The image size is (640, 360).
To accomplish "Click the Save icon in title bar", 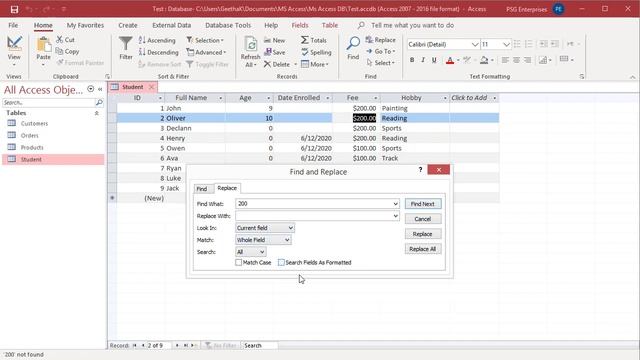I will click(x=14, y=9).
